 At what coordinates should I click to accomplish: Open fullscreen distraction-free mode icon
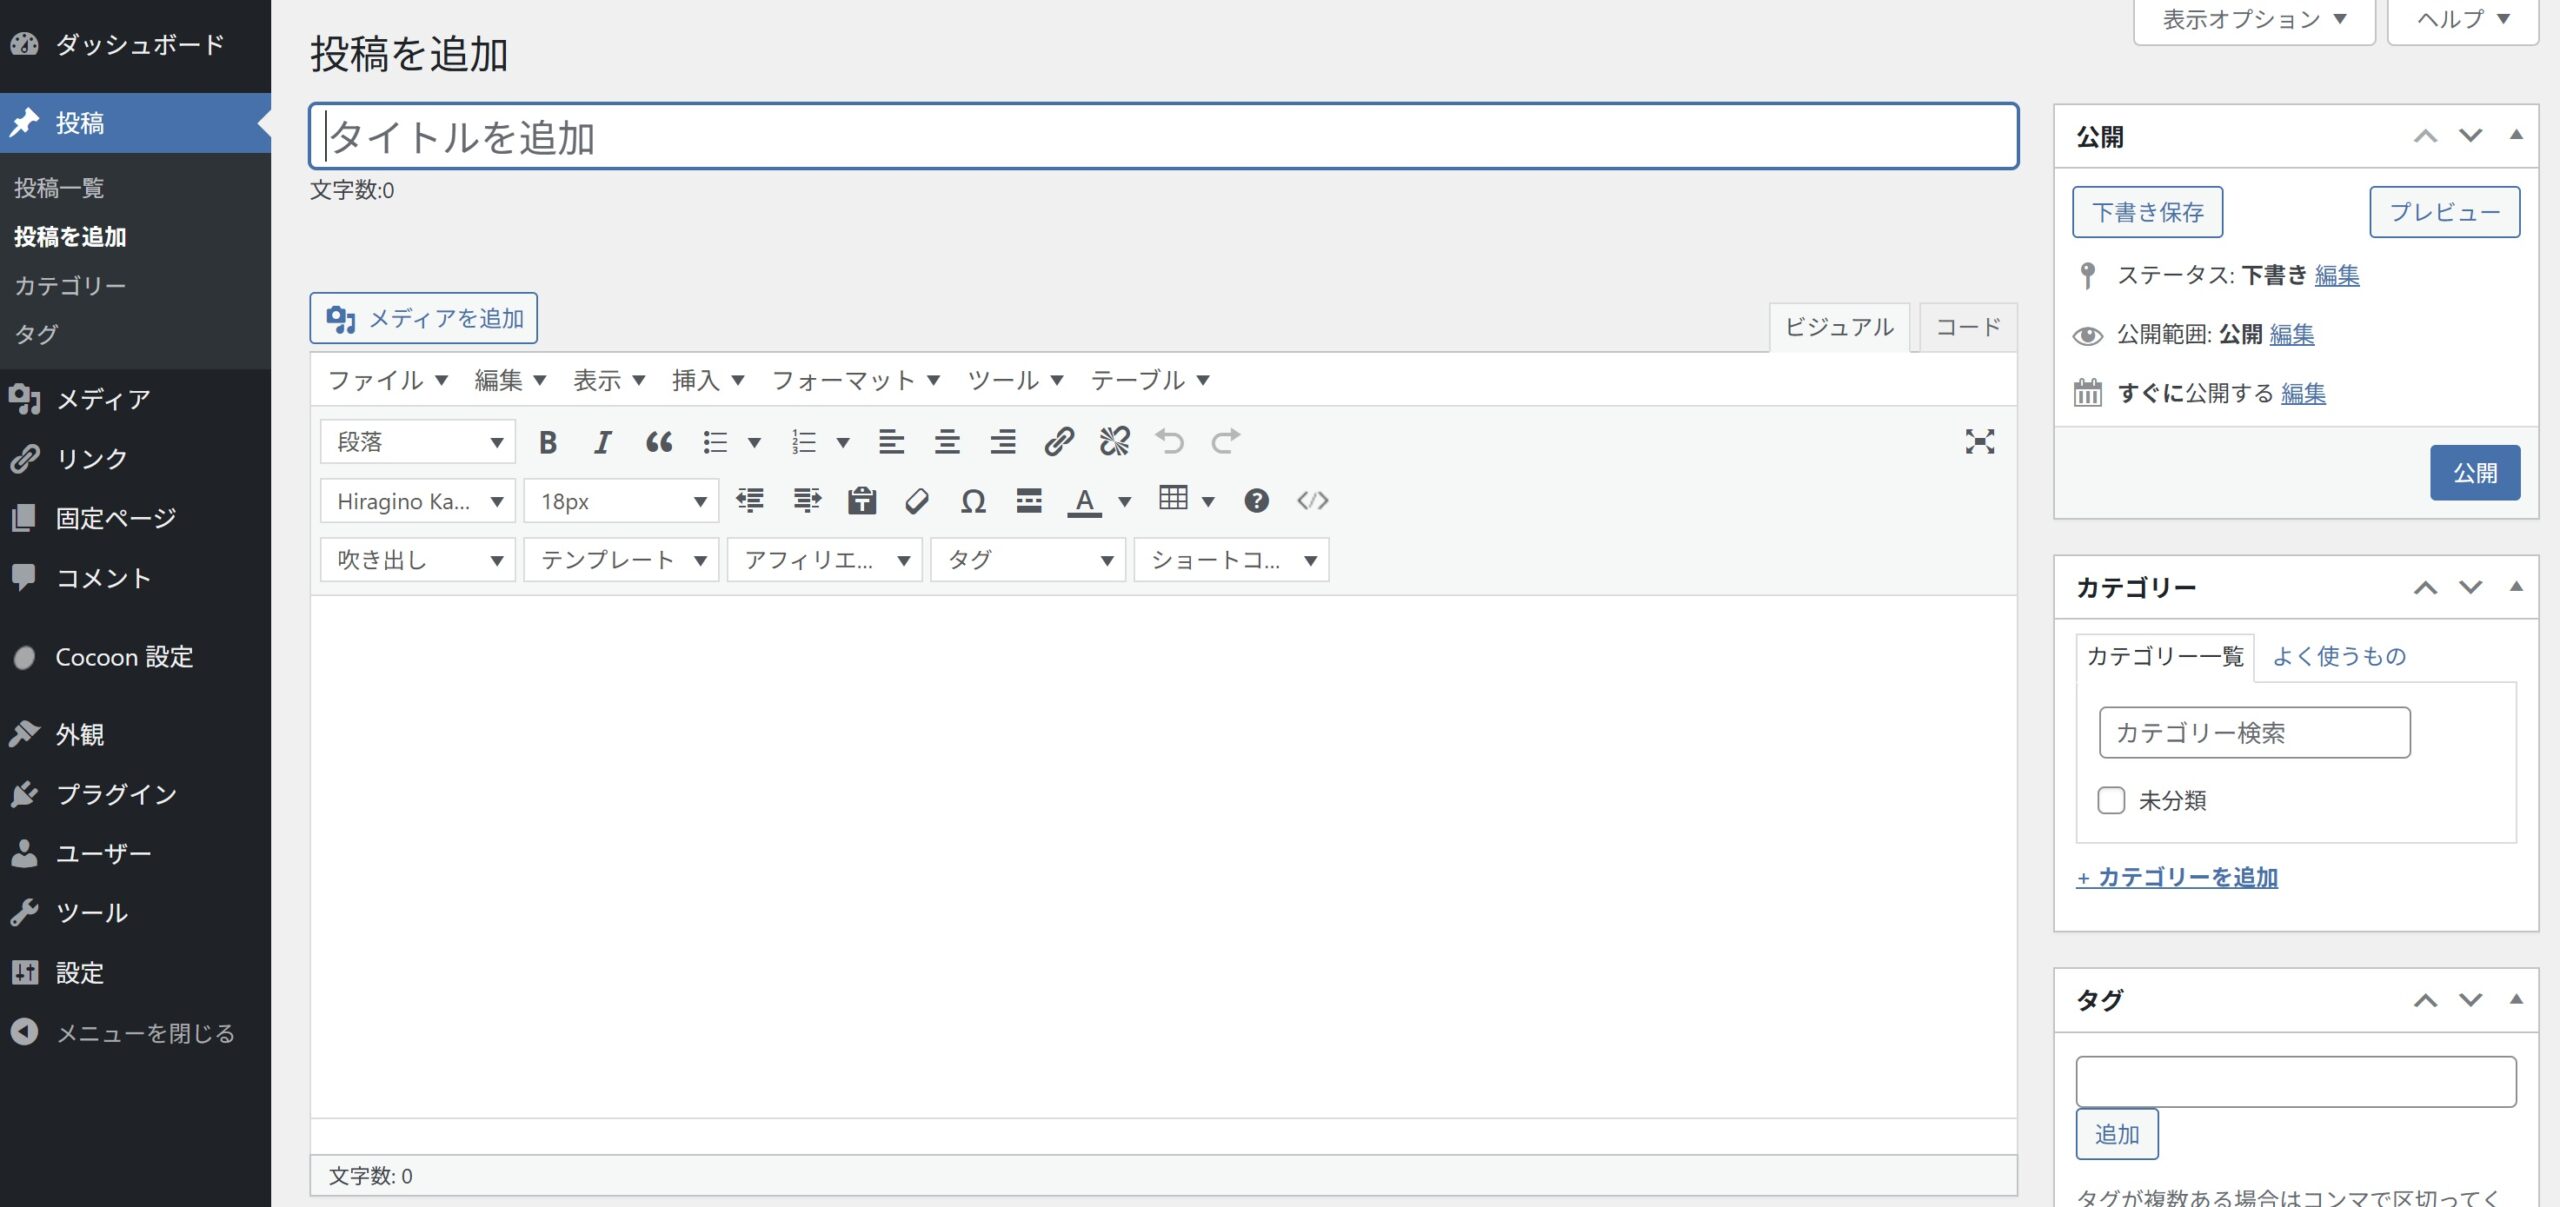[x=1979, y=442]
